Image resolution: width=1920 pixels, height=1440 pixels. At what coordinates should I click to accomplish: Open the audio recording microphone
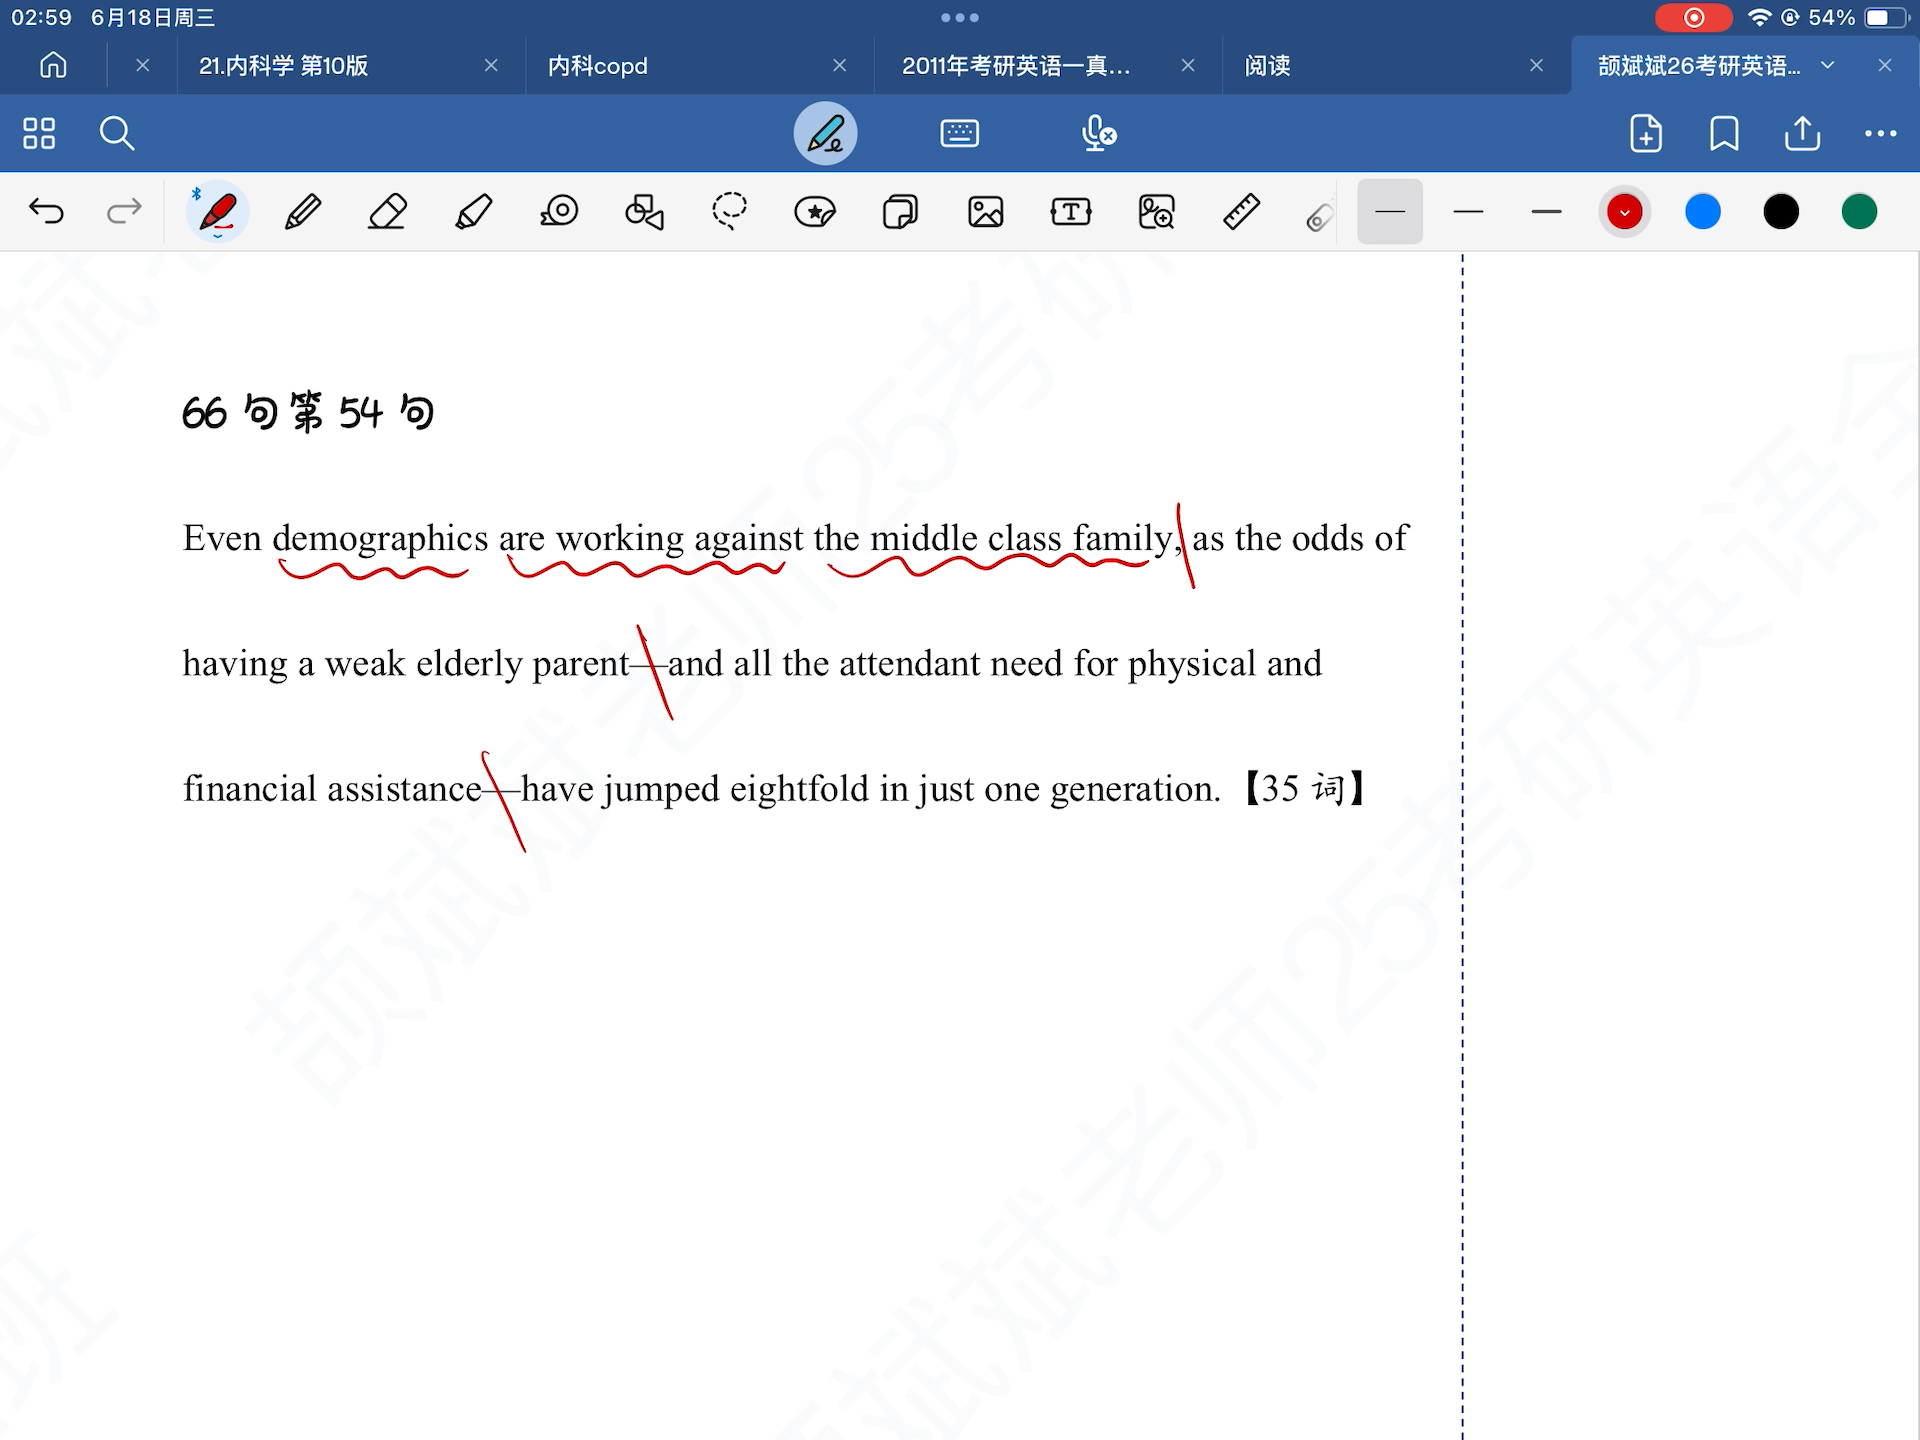pyautogui.click(x=1098, y=133)
